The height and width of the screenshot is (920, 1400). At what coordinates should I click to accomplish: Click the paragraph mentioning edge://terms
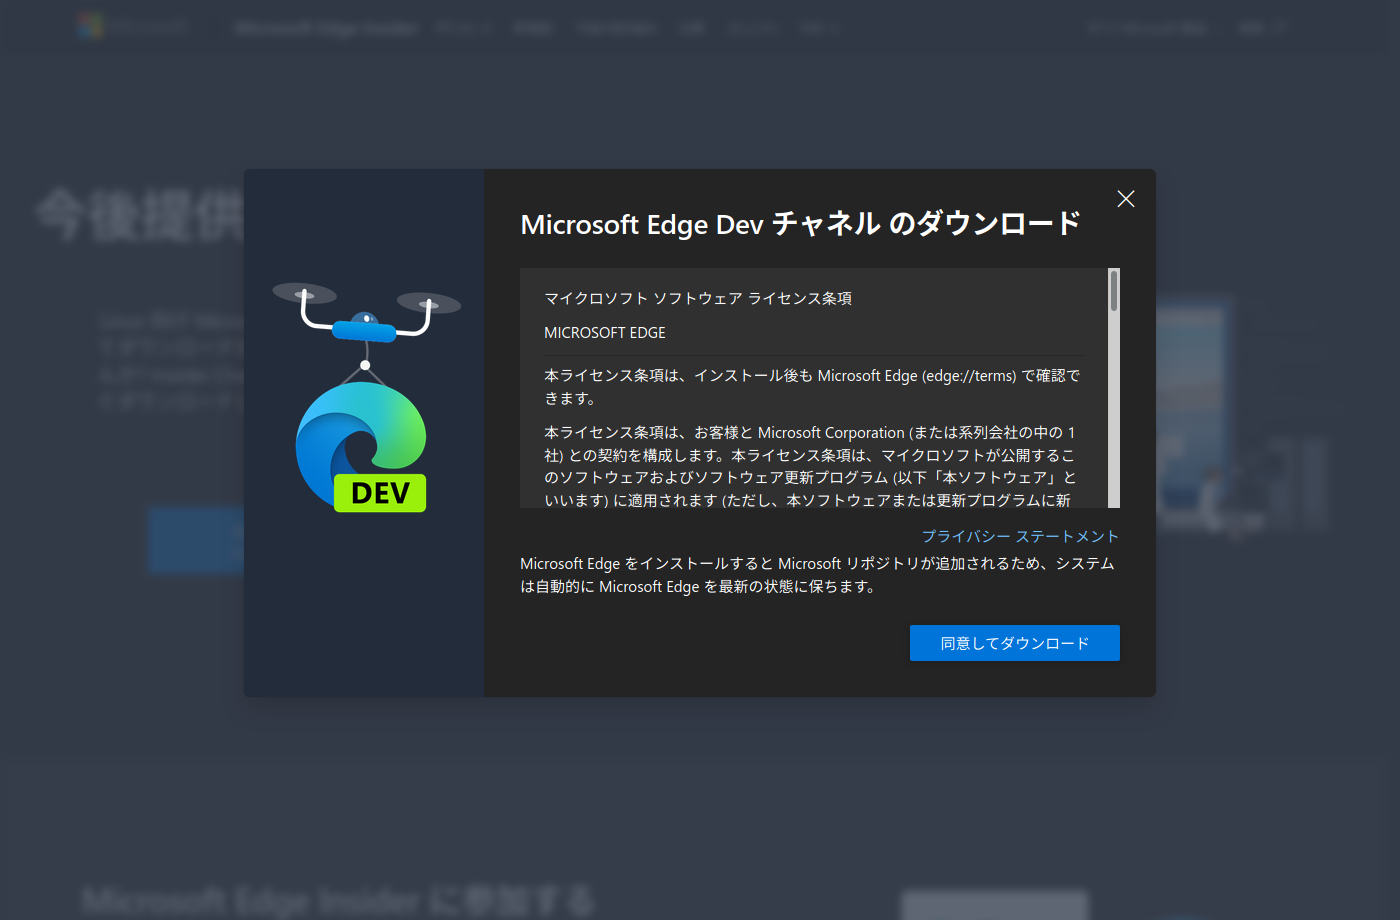pyautogui.click(x=812, y=387)
